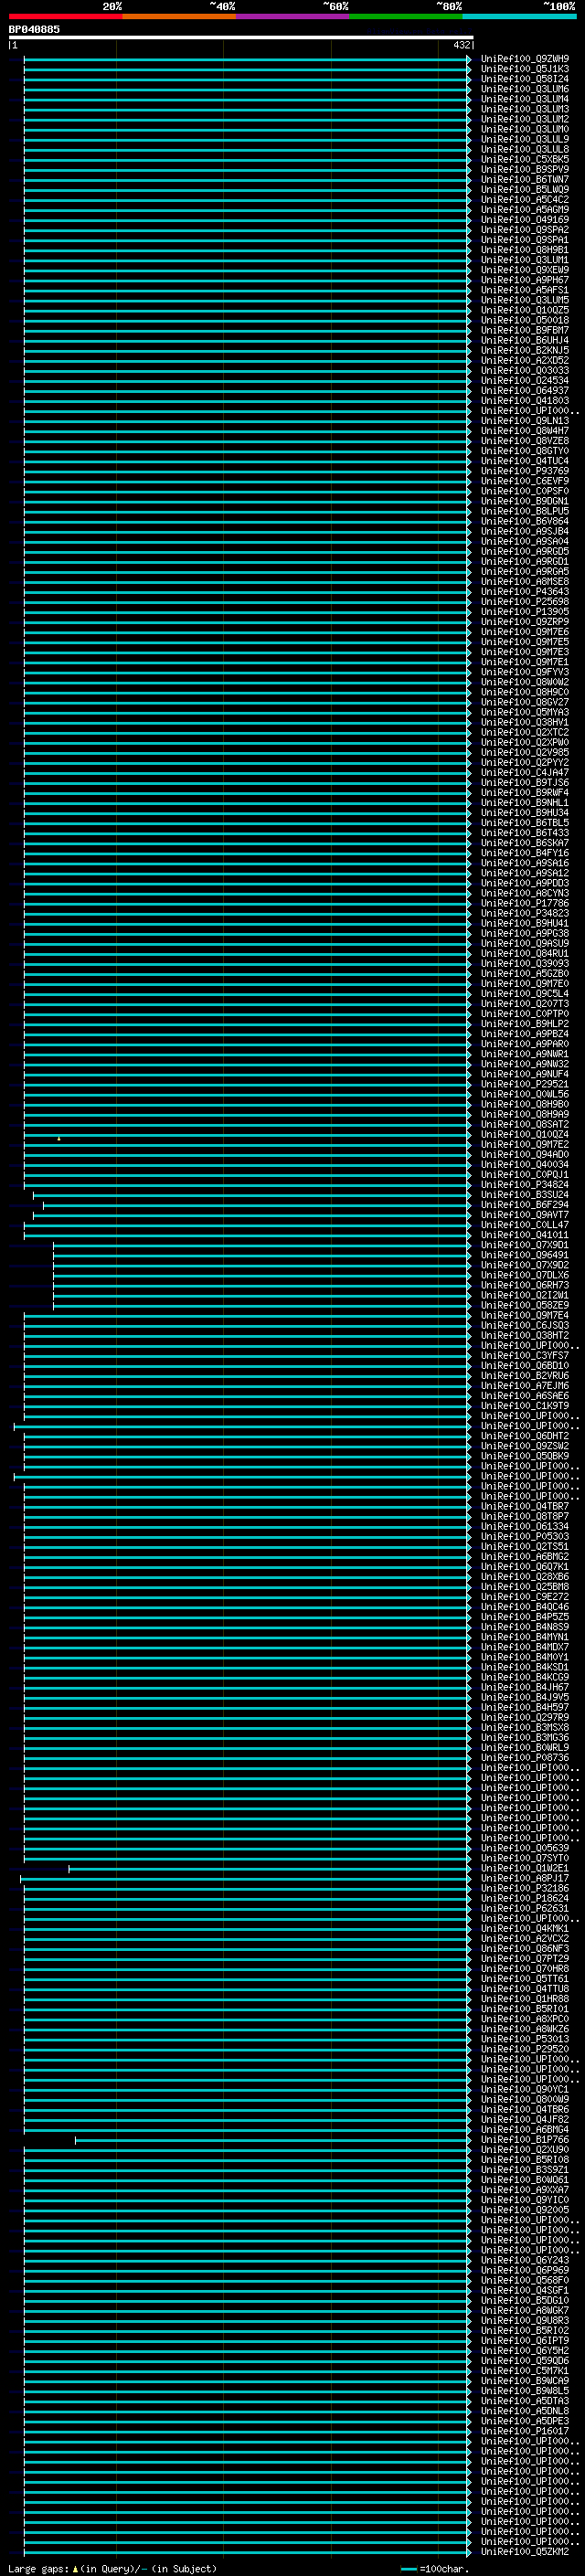
Task: Click the query name BP040885
Action: [34, 29]
